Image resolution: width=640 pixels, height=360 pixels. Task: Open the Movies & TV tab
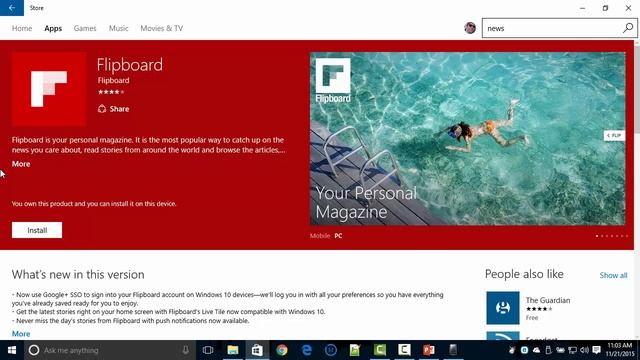(162, 28)
